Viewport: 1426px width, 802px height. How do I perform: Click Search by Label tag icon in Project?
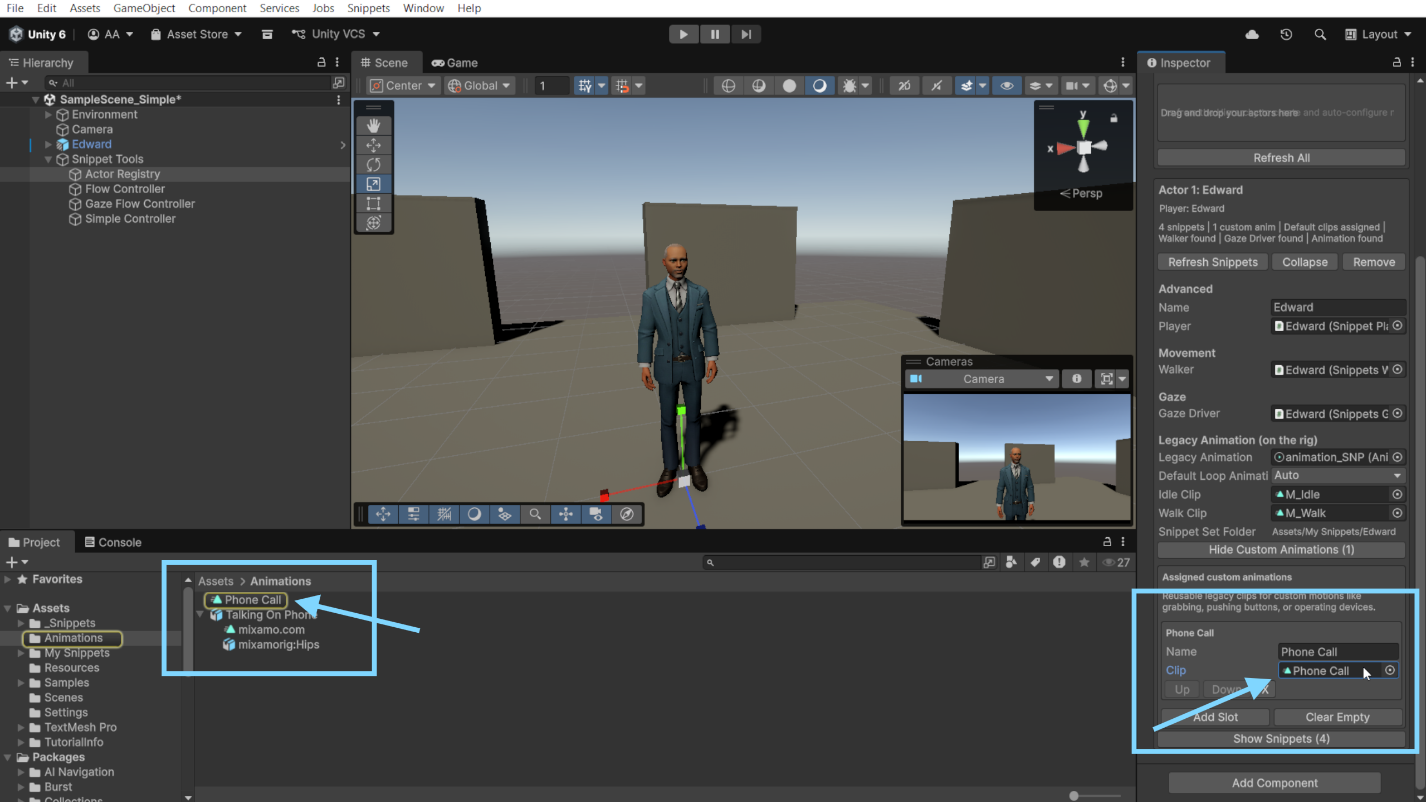(x=1036, y=563)
